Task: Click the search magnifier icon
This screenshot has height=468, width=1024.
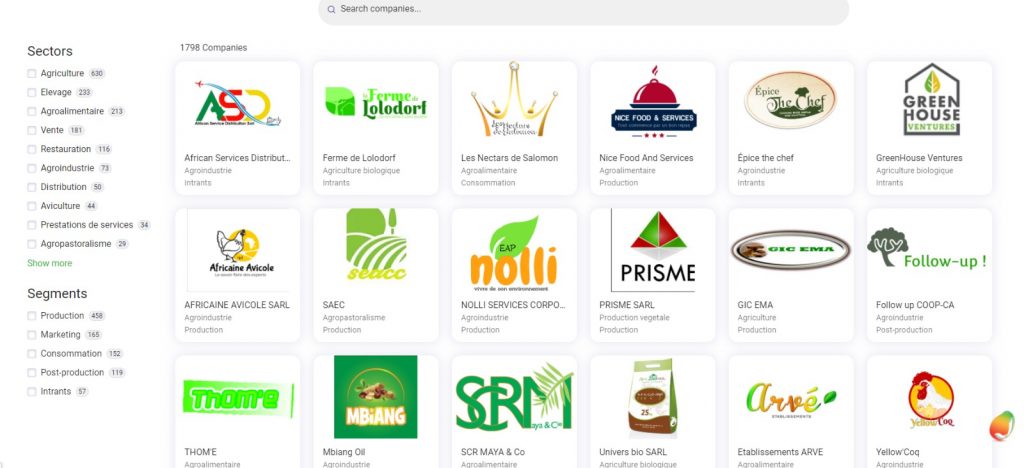Action: point(331,9)
